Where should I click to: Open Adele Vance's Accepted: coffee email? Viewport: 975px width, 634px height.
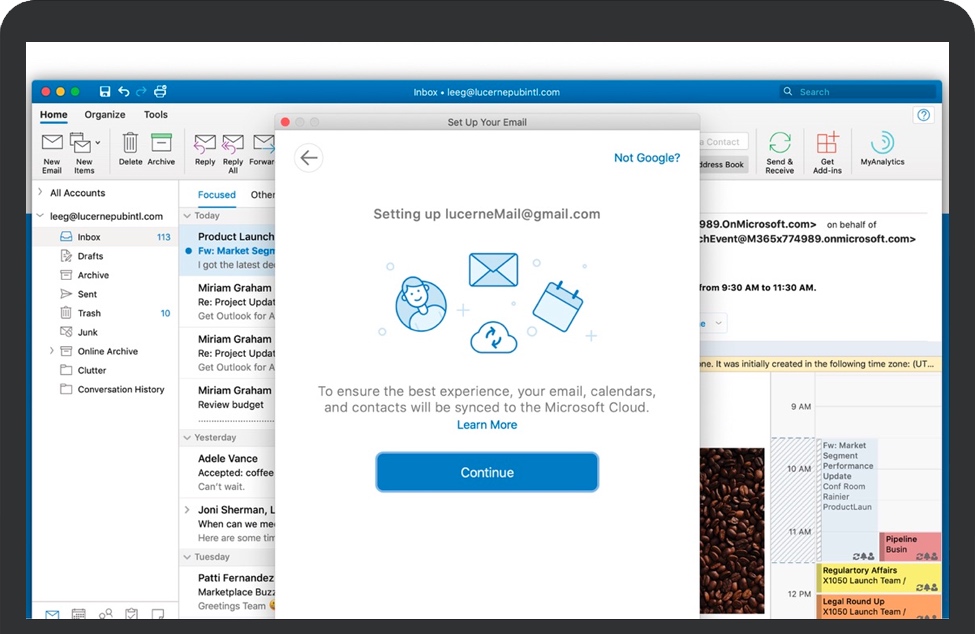[228, 472]
